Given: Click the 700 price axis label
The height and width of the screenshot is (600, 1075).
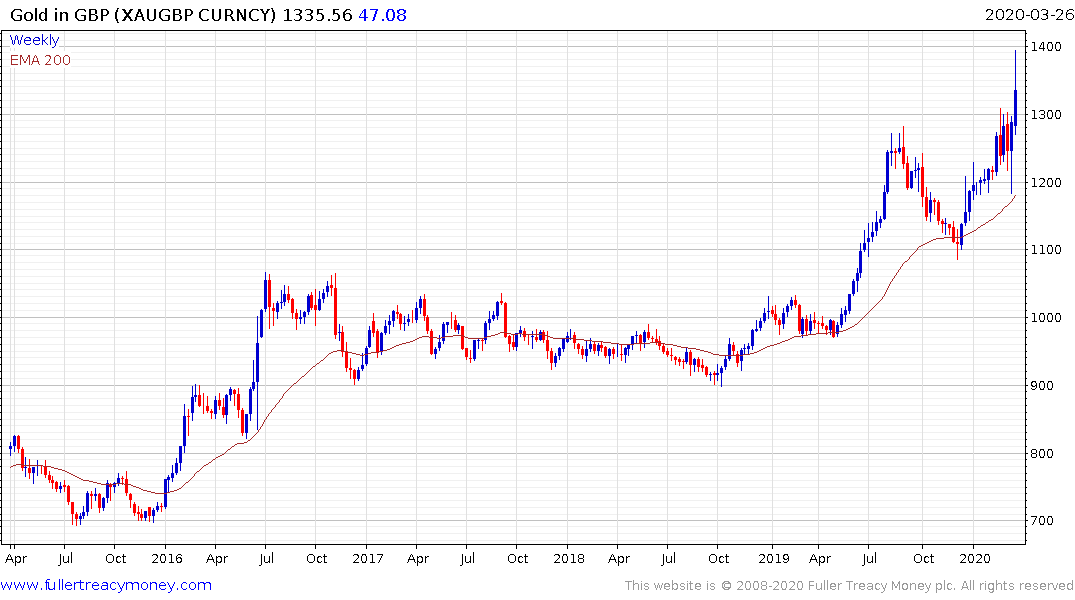Looking at the screenshot, I should pyautogui.click(x=1042, y=520).
